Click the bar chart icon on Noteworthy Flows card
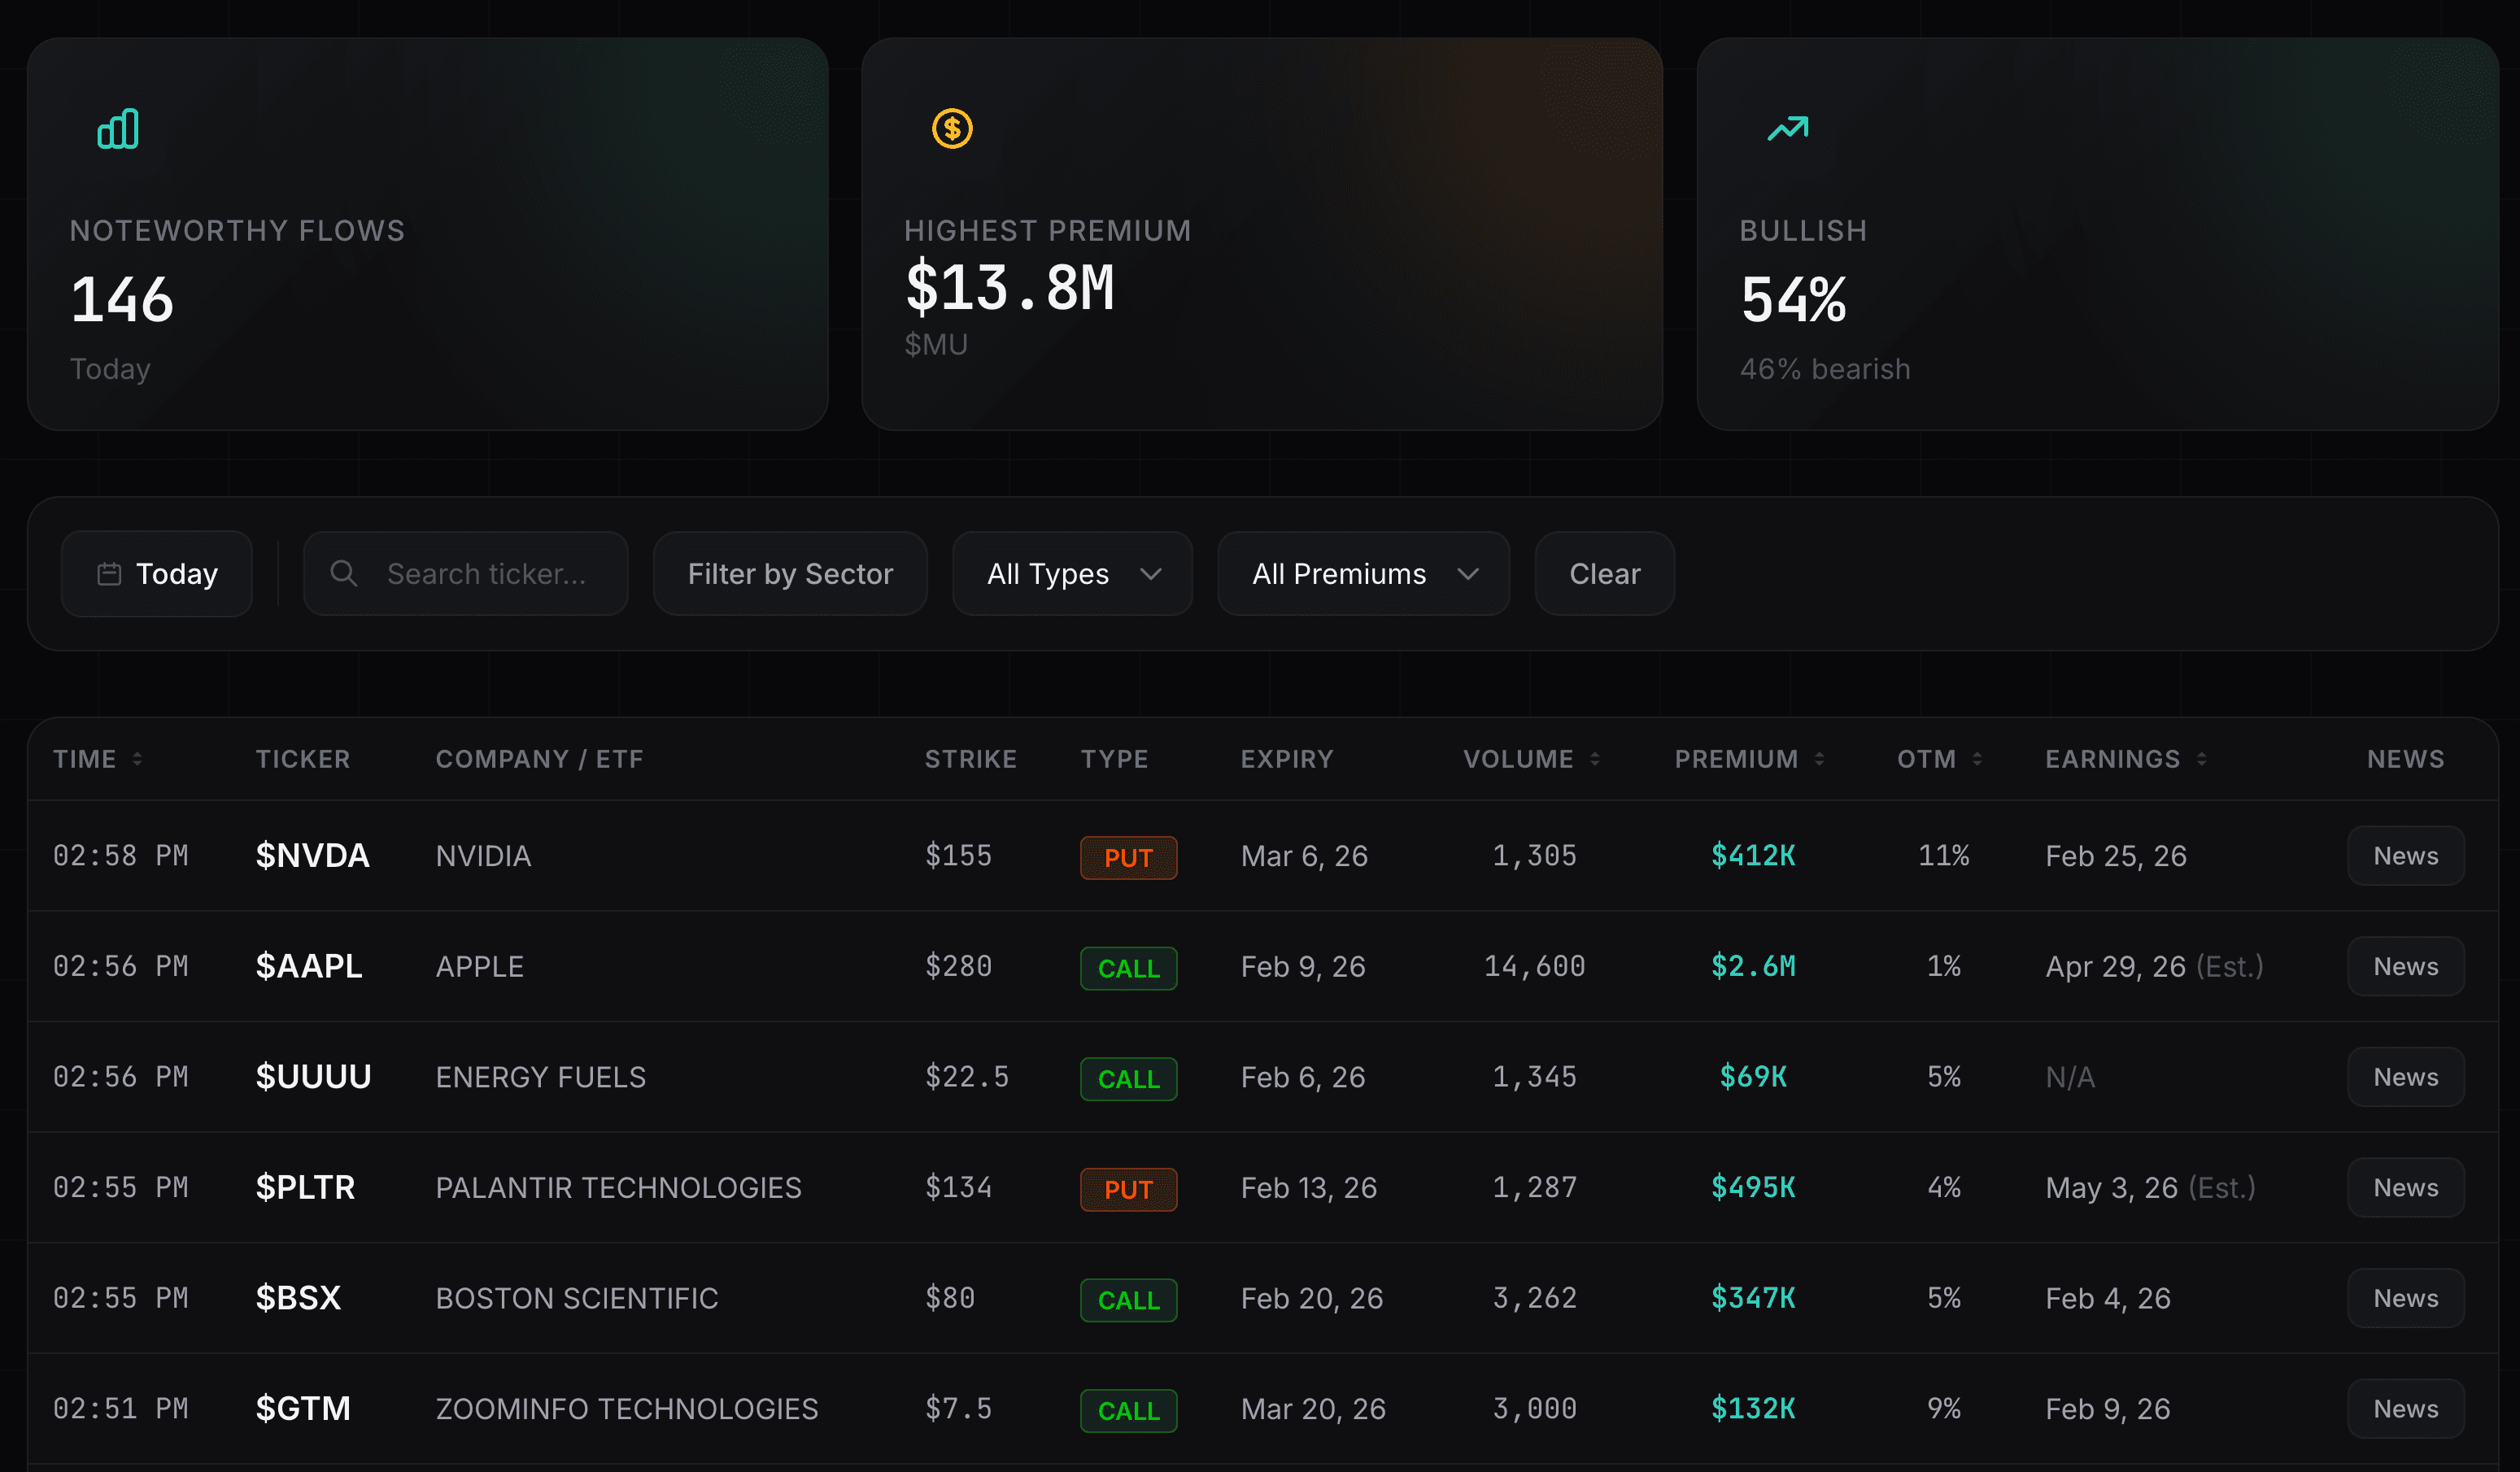Screen dimensions: 2520x1472 [116, 128]
